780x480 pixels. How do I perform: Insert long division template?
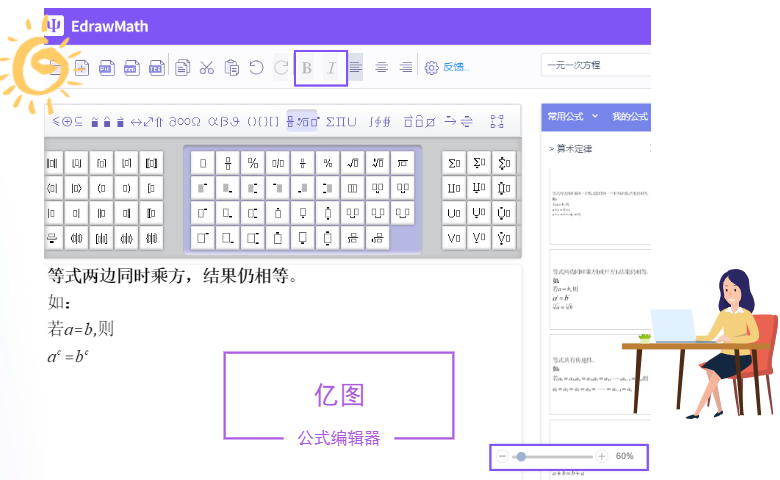coord(402,163)
